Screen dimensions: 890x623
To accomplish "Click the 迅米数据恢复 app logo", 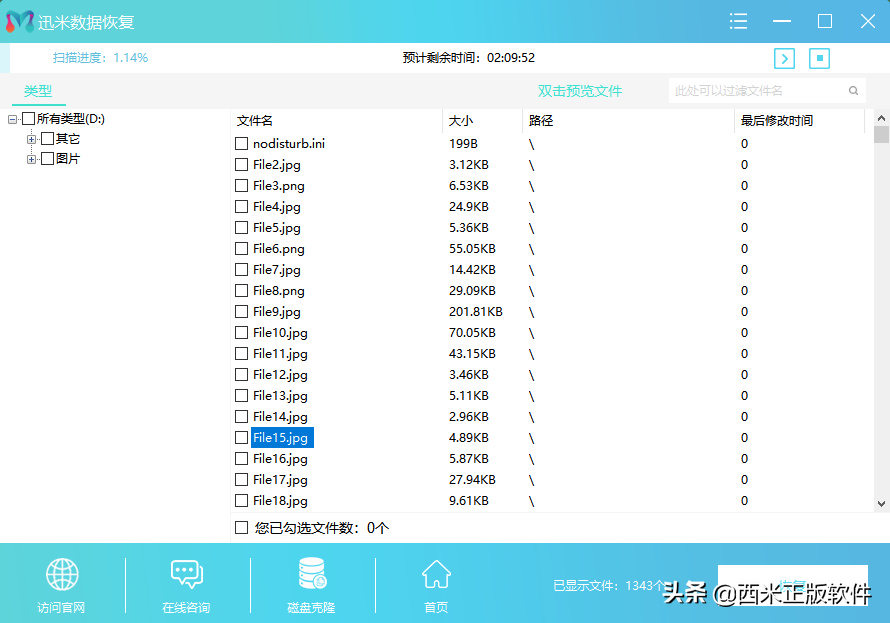I will coord(20,22).
